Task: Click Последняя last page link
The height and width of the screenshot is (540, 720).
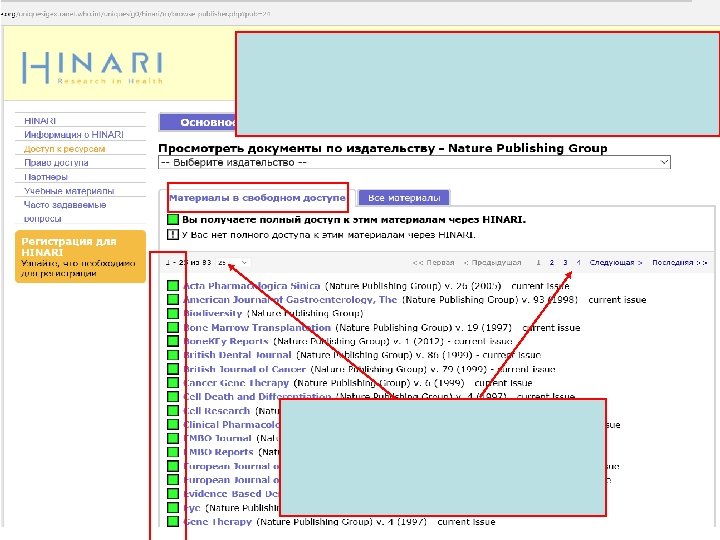Action: coord(680,262)
